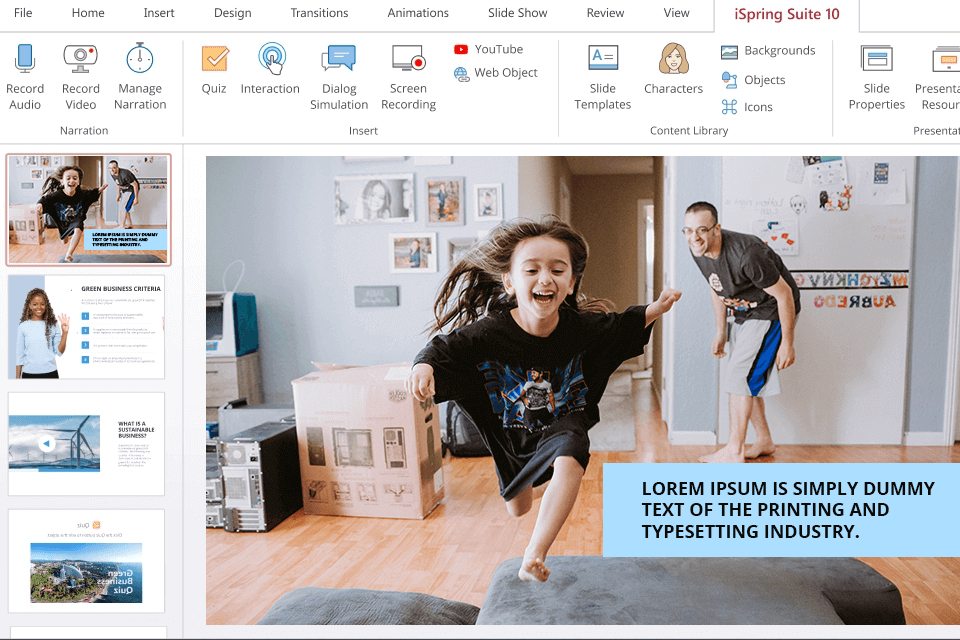Insert an Interaction

tap(270, 70)
